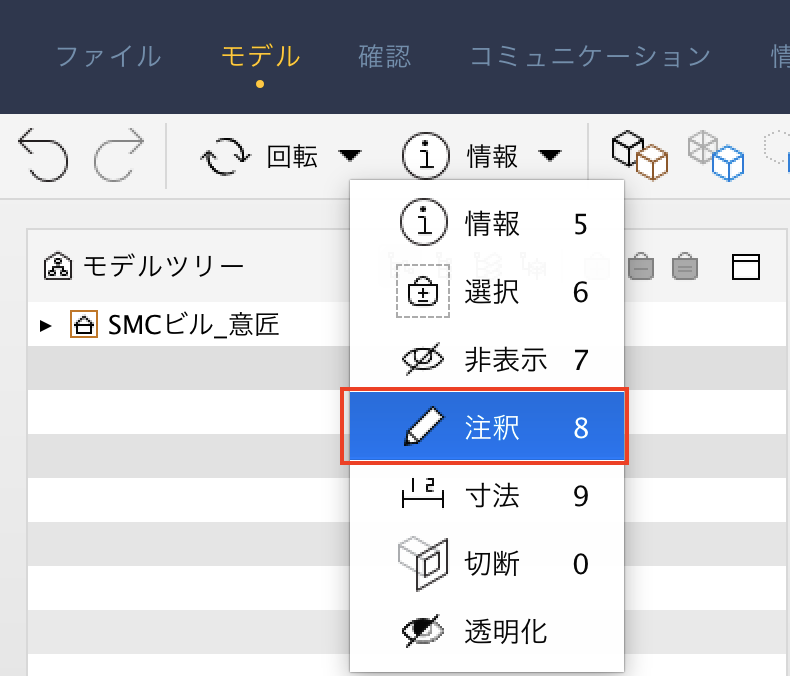This screenshot has height=676, width=790.
Task: Click the black and brown cubes icon
Action: (x=639, y=155)
